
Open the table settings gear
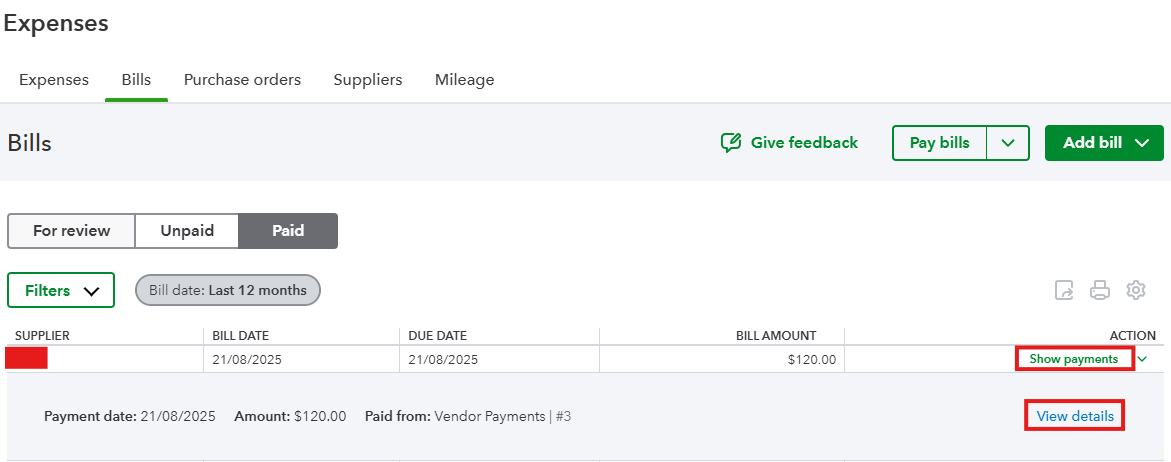[1136, 291]
